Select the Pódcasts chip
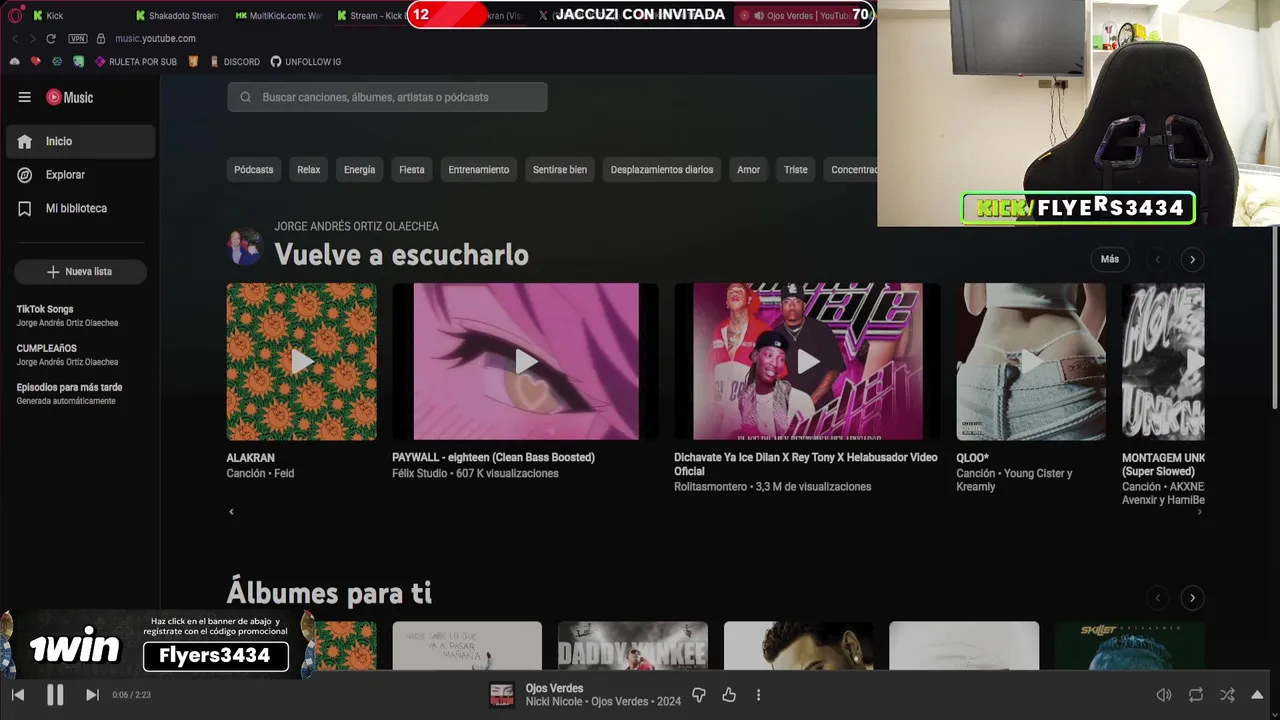The width and height of the screenshot is (1280, 720). click(x=254, y=170)
